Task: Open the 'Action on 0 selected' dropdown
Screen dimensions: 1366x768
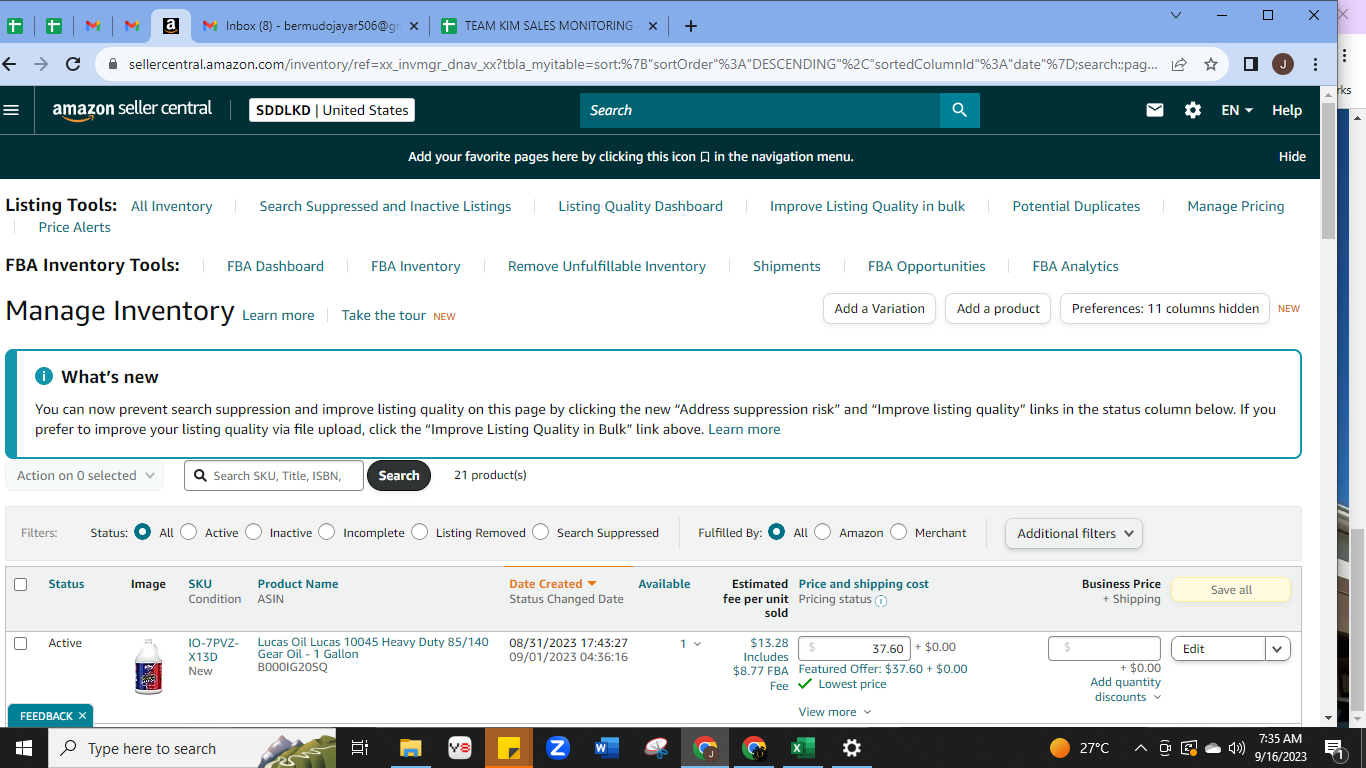Action: coord(85,476)
